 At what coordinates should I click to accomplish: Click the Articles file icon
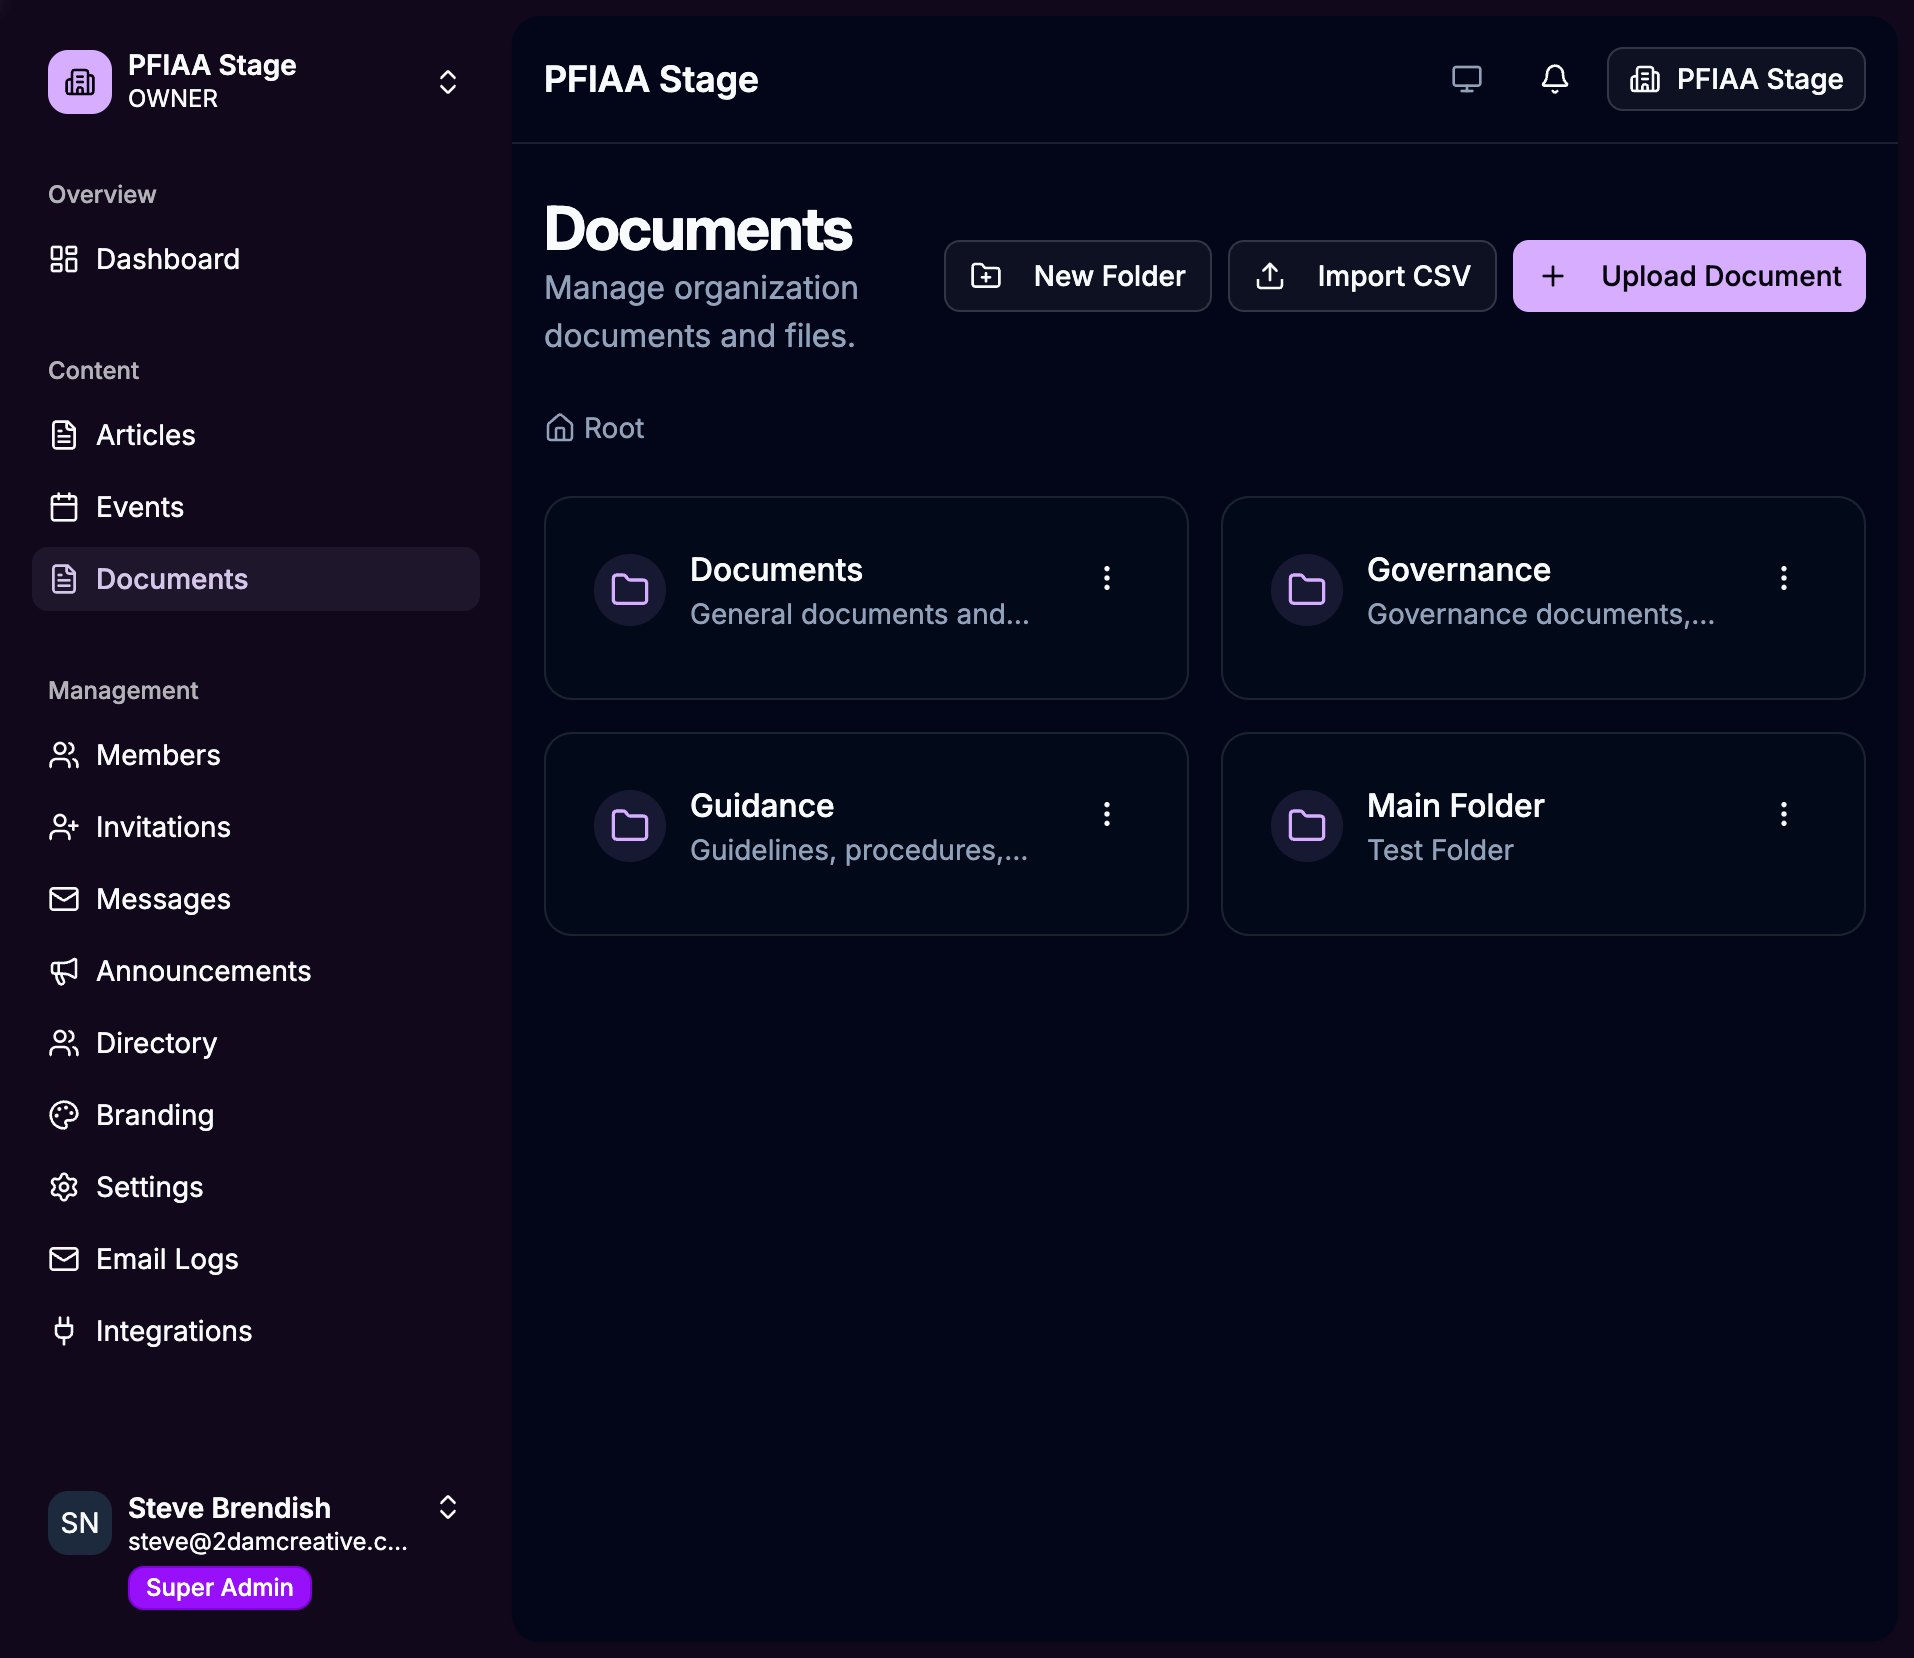pyautogui.click(x=64, y=435)
